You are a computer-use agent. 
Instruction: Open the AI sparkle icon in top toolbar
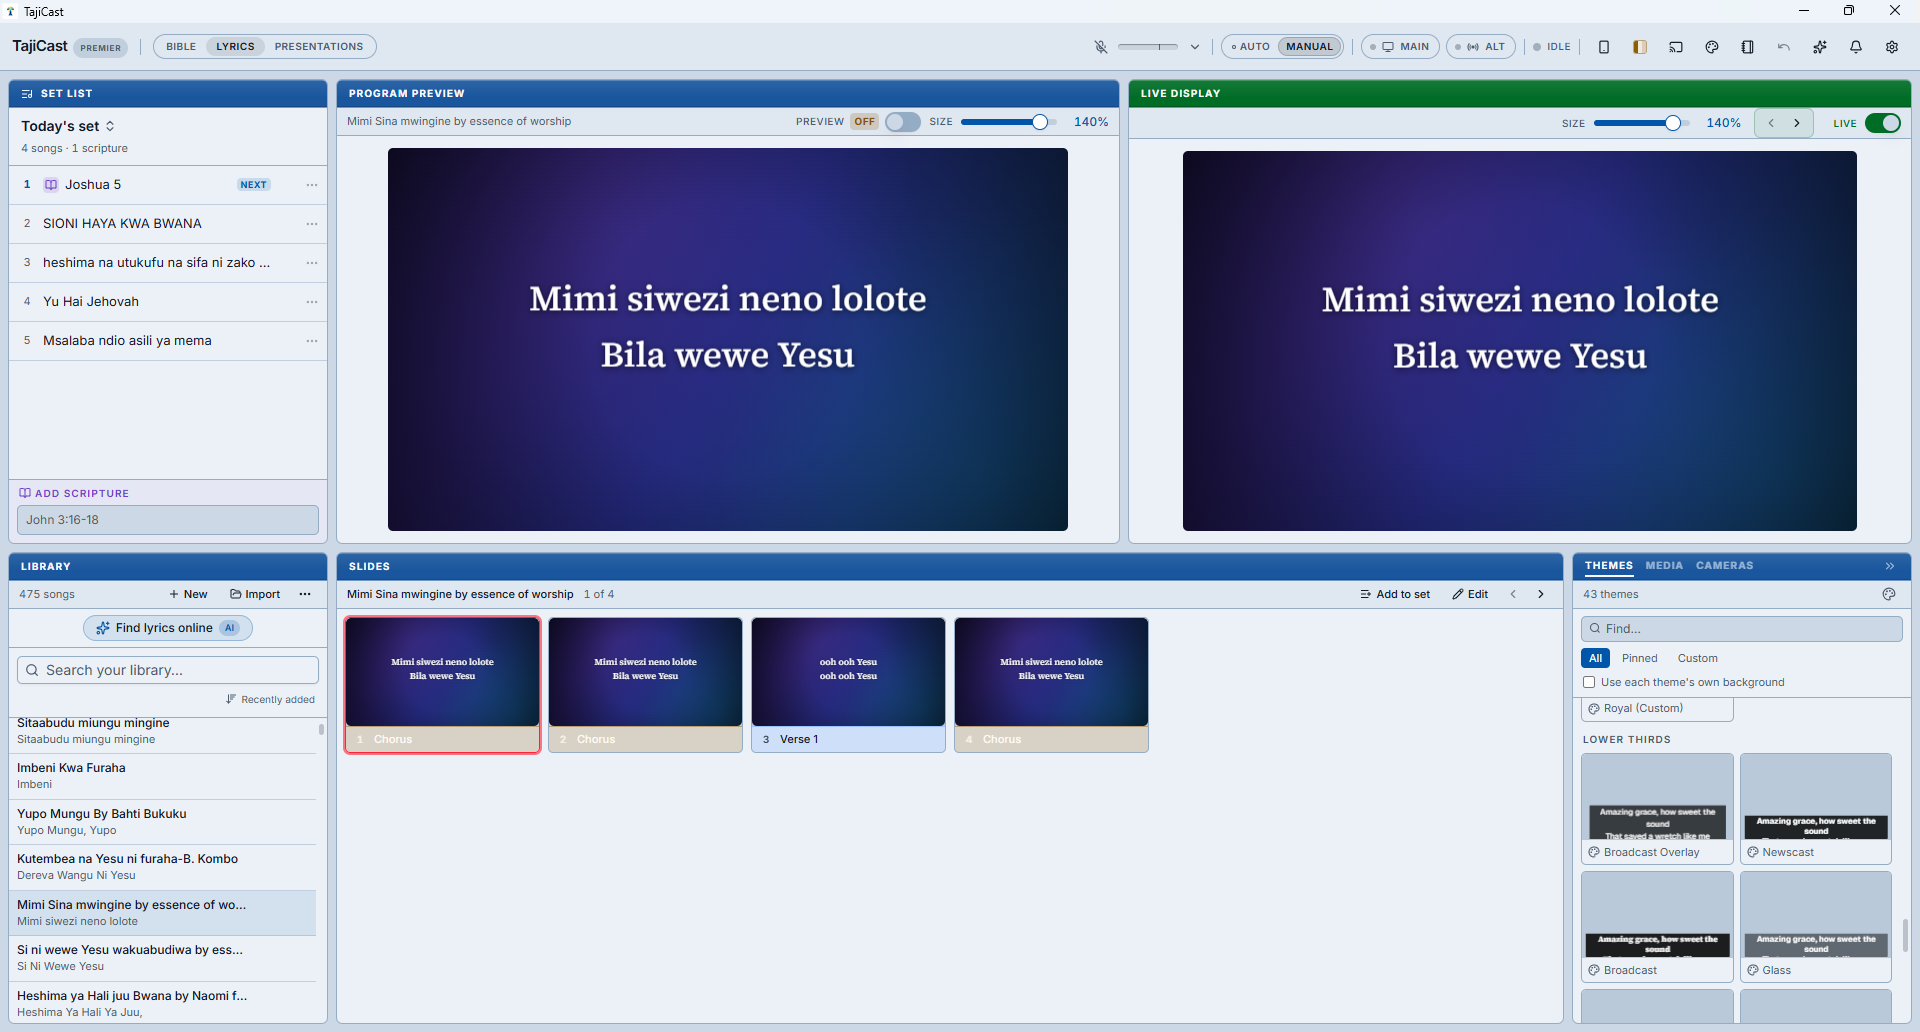pyautogui.click(x=1820, y=47)
